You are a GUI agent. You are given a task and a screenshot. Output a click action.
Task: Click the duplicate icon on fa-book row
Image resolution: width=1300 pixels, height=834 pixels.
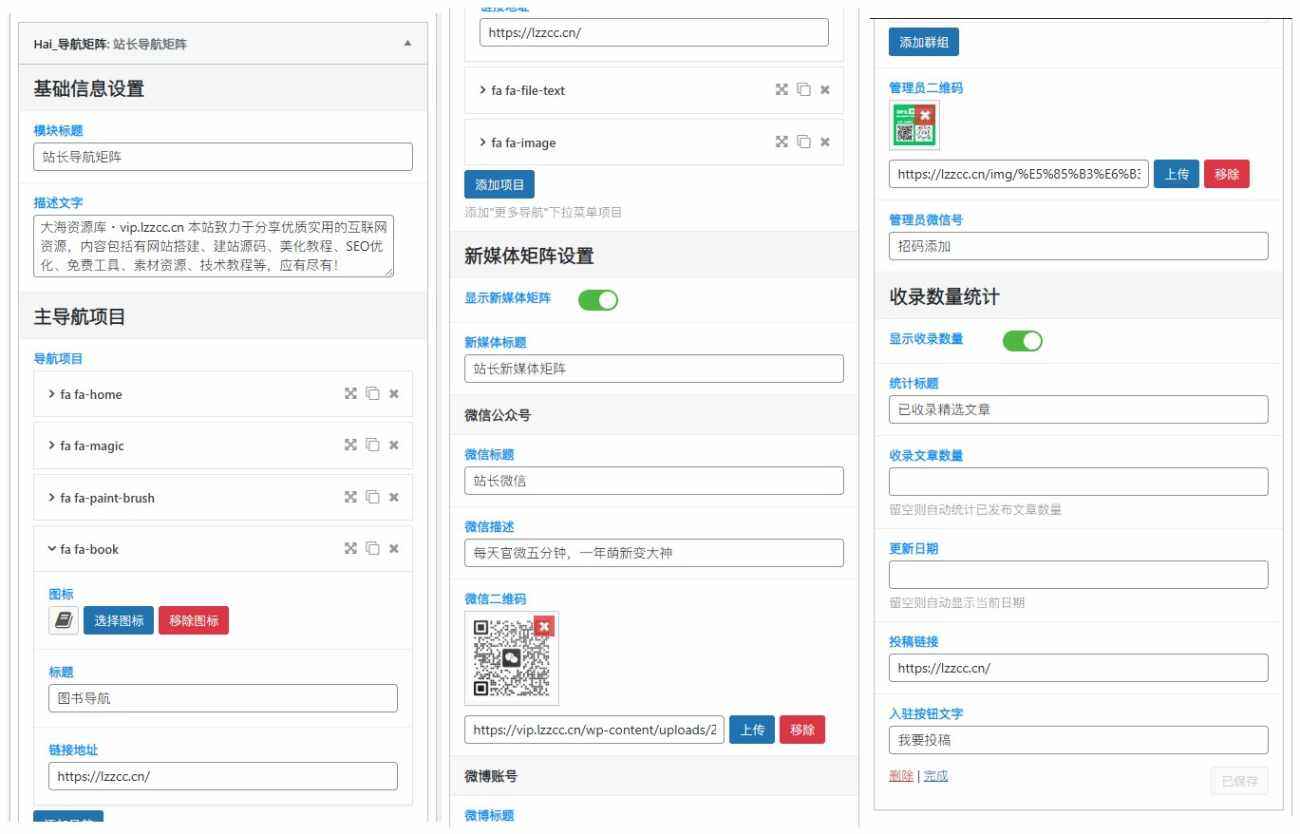372,548
